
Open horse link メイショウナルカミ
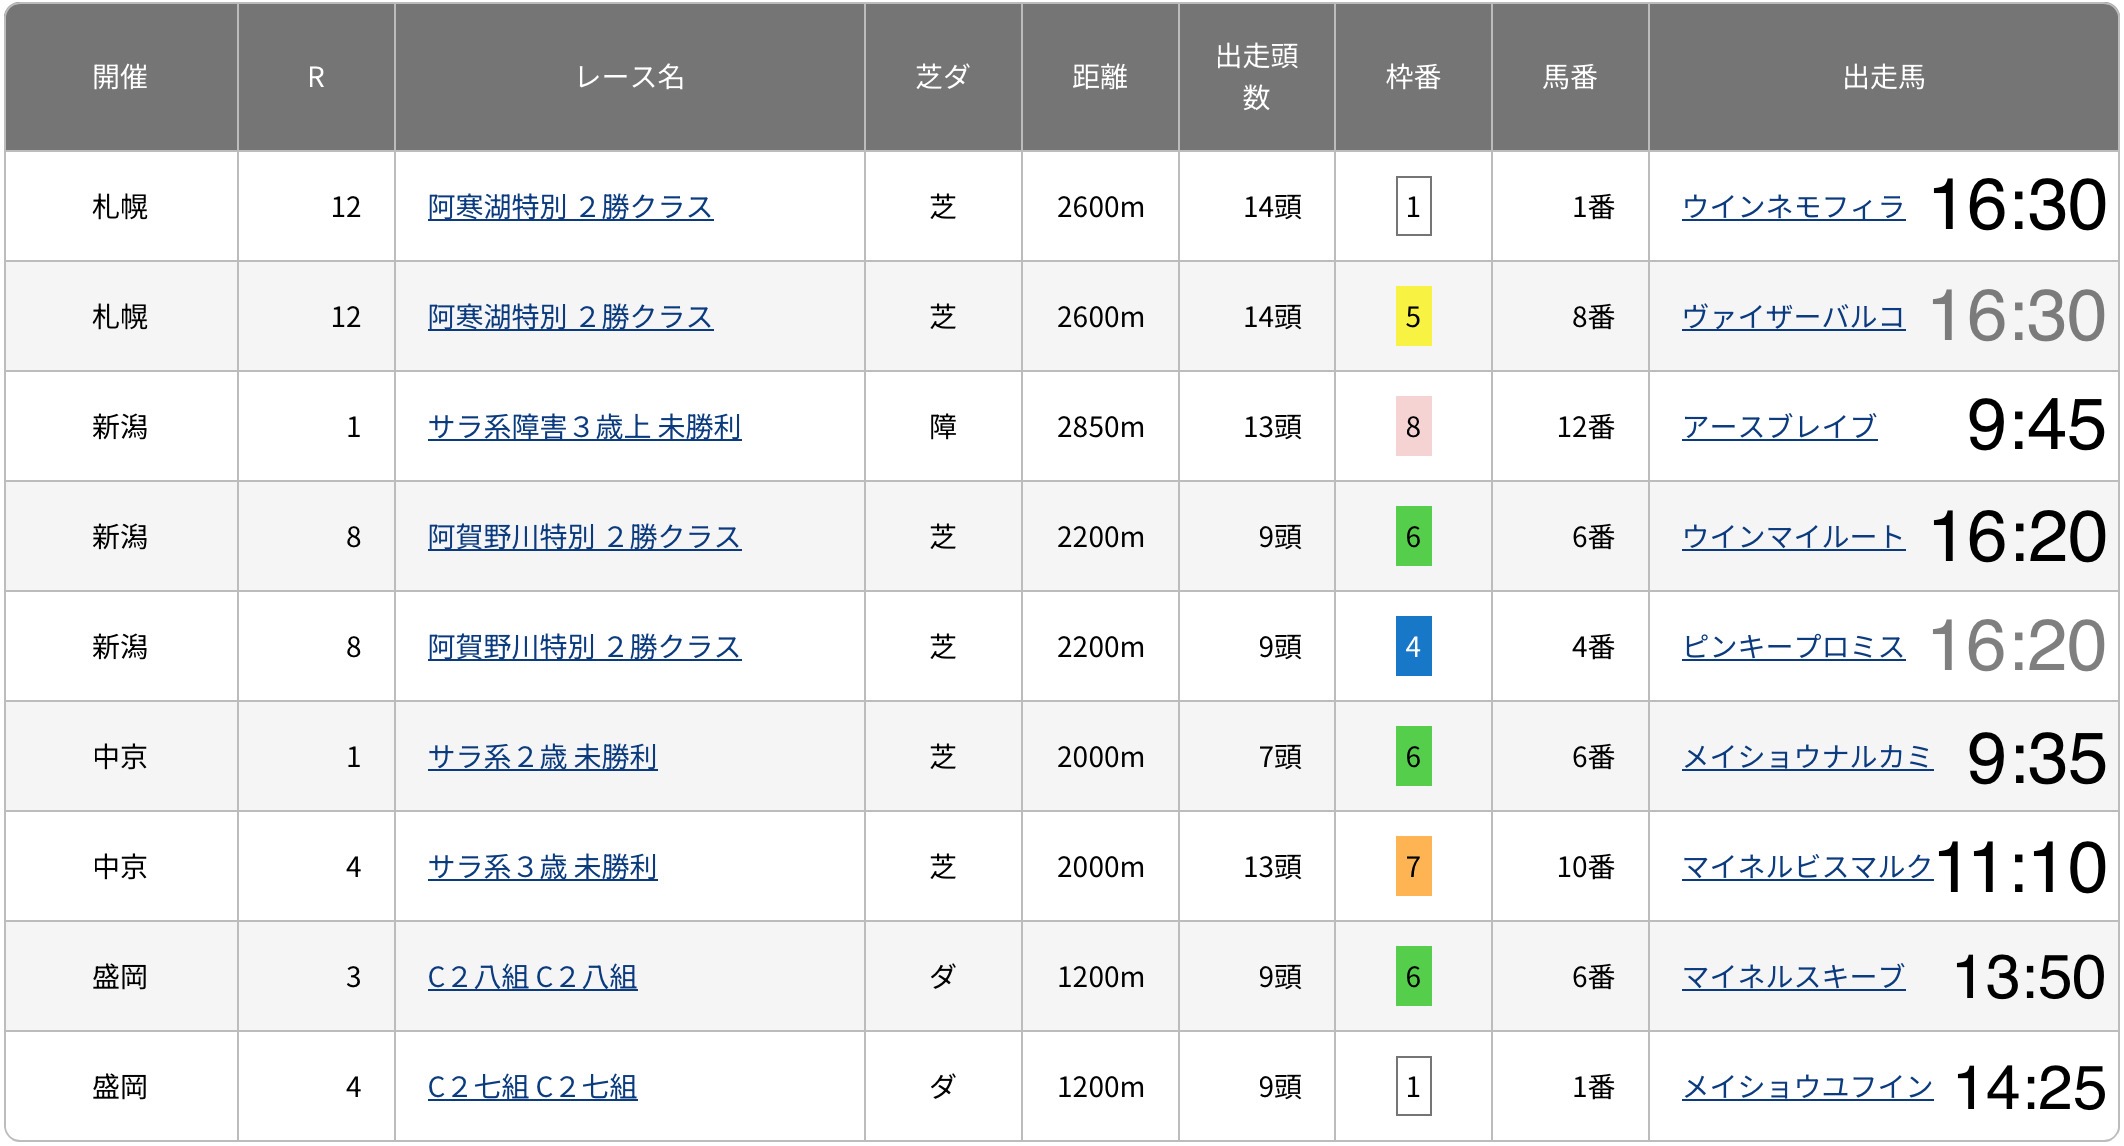(x=1806, y=757)
